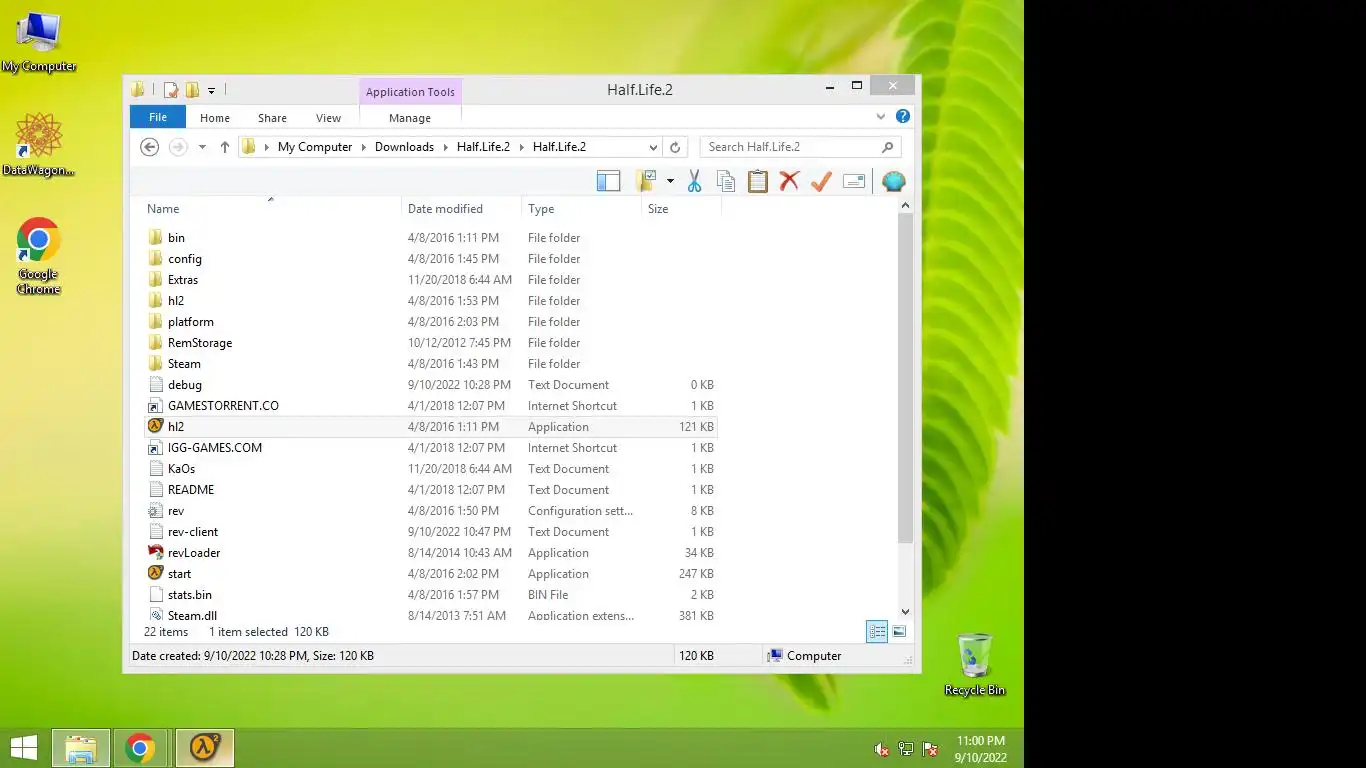Screen dimensions: 1366x768
Task: Navigate to My Computer in the breadcrumb
Action: click(x=315, y=147)
